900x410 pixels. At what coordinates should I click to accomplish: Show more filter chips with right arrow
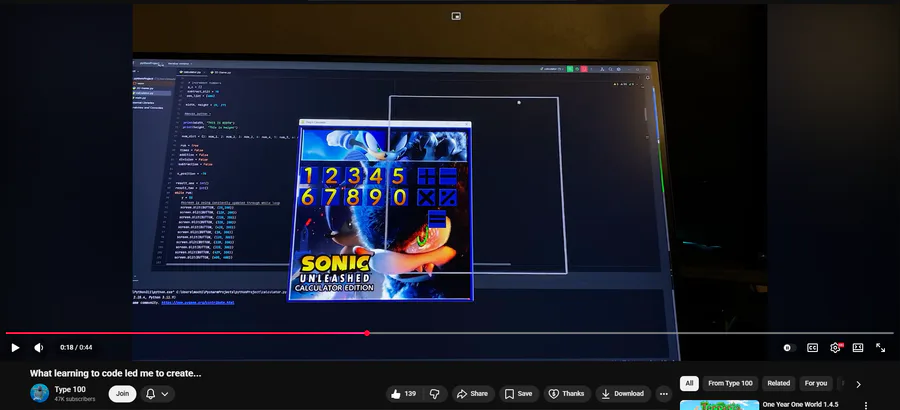pyautogui.click(x=859, y=384)
